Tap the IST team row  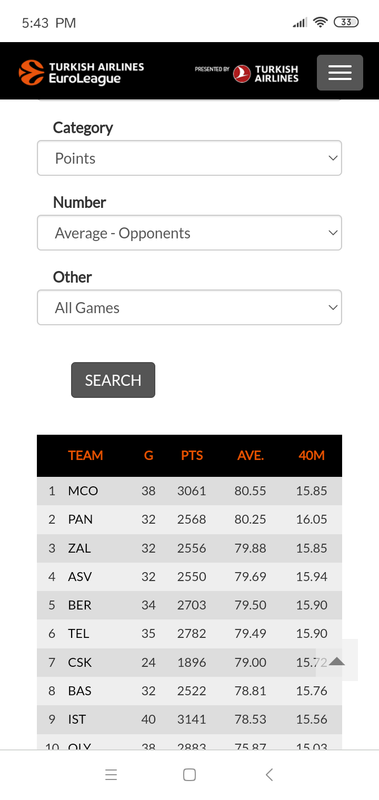189,719
